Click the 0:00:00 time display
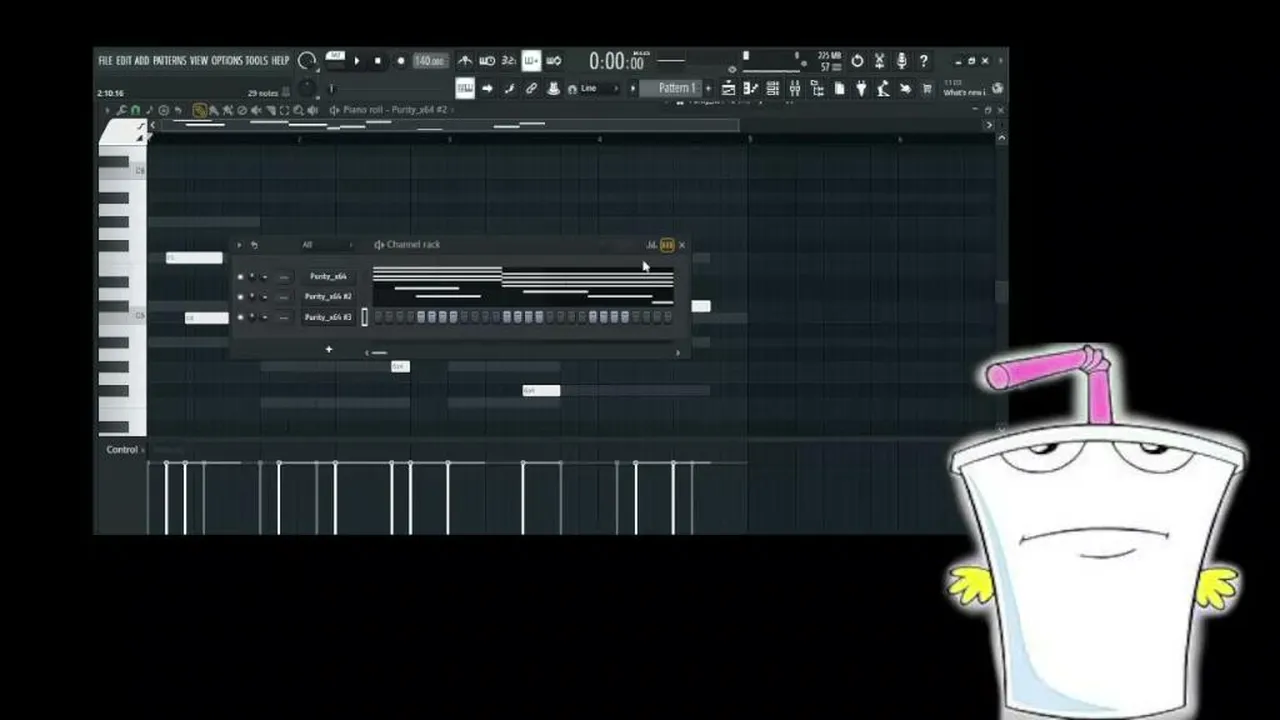 [x=616, y=62]
